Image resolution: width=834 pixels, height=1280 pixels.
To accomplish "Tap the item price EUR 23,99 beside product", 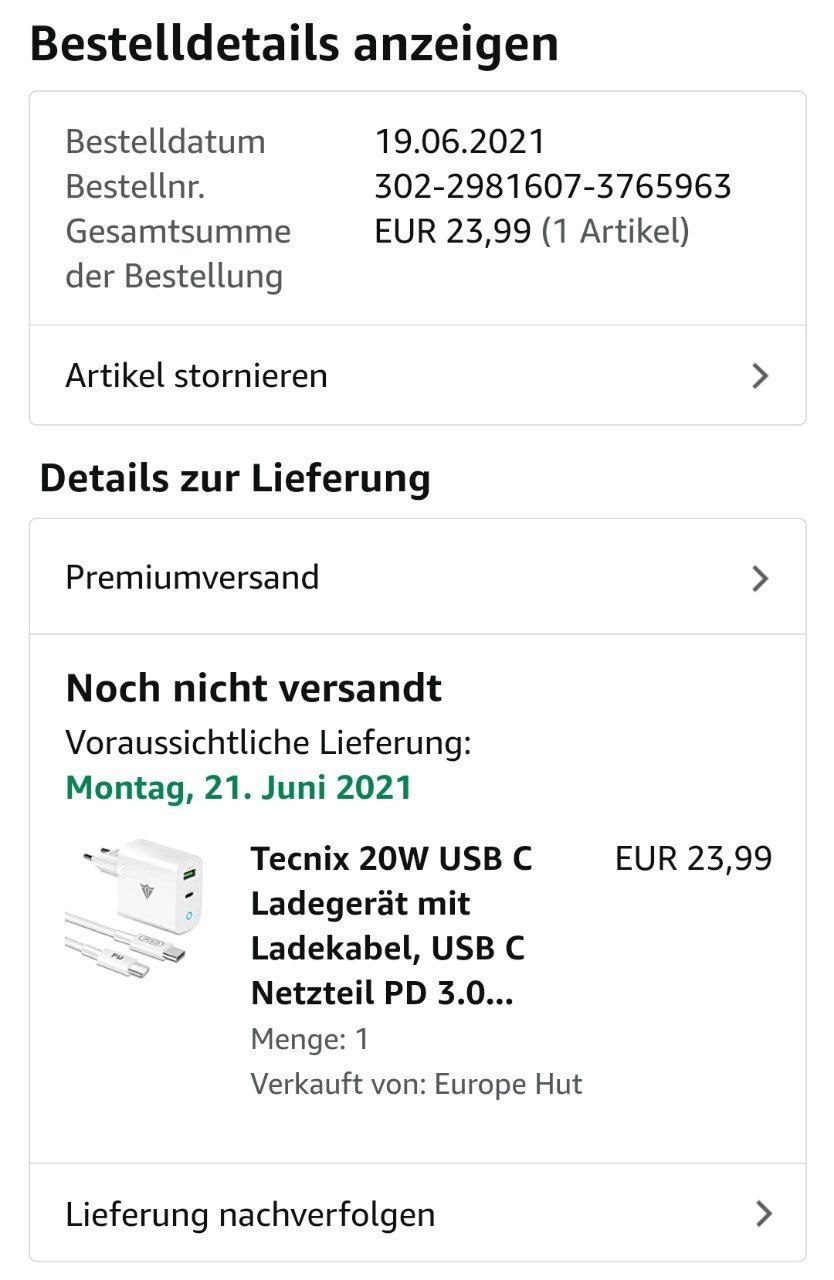I will click(693, 858).
